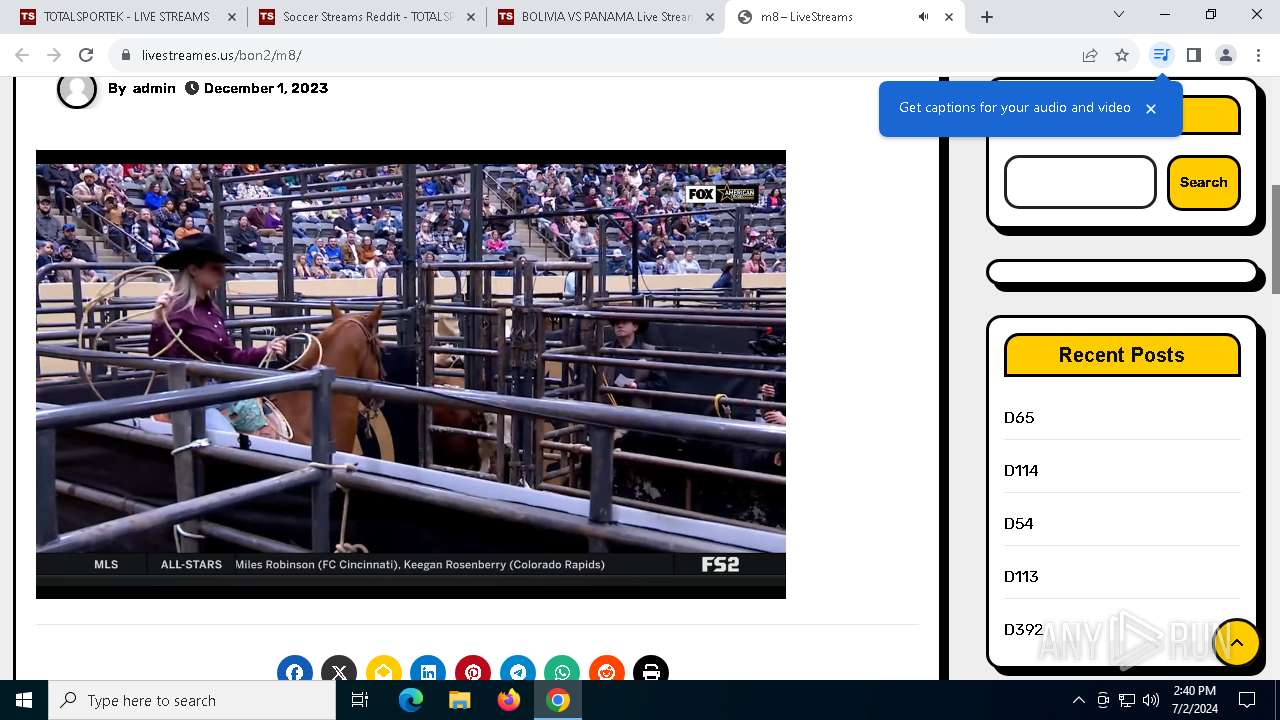This screenshot has height=720, width=1280.
Task: Close the BOLIVIA VS PANAMA tab
Action: [710, 17]
